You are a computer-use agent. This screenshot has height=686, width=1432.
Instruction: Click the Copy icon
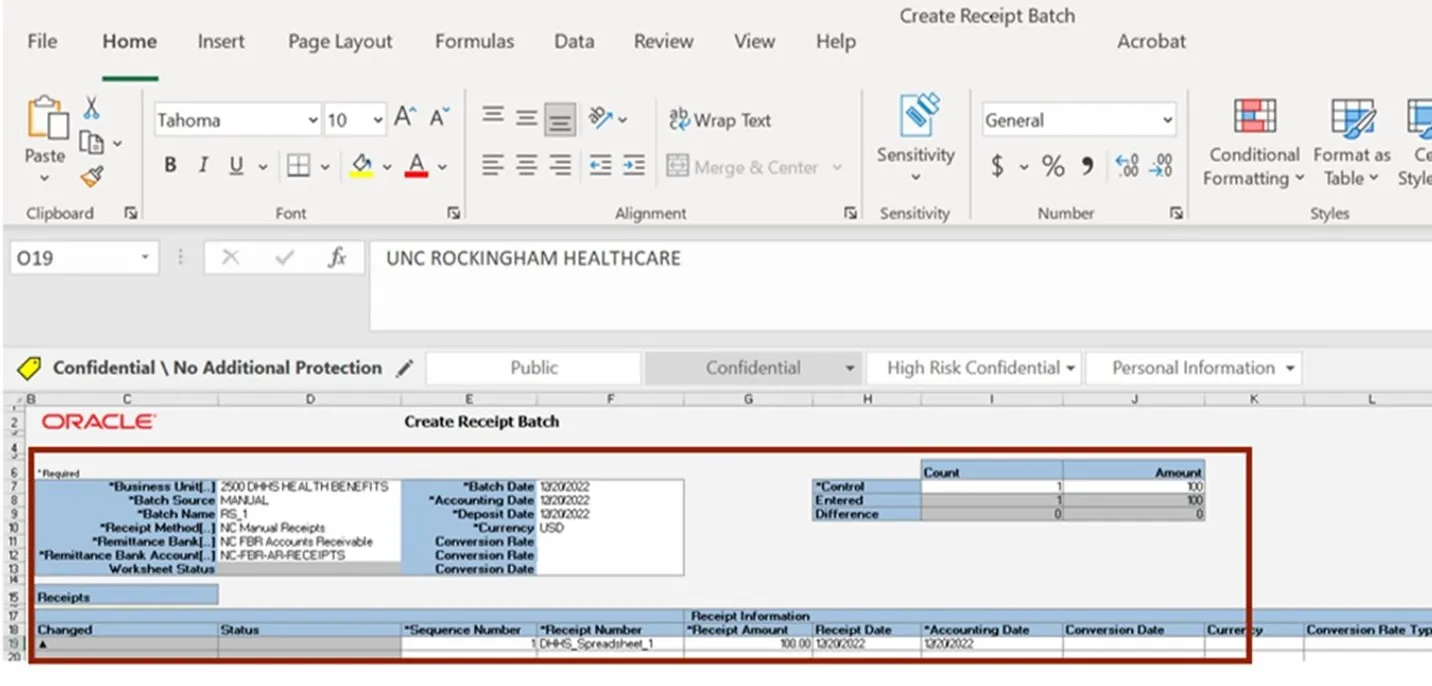[x=92, y=143]
